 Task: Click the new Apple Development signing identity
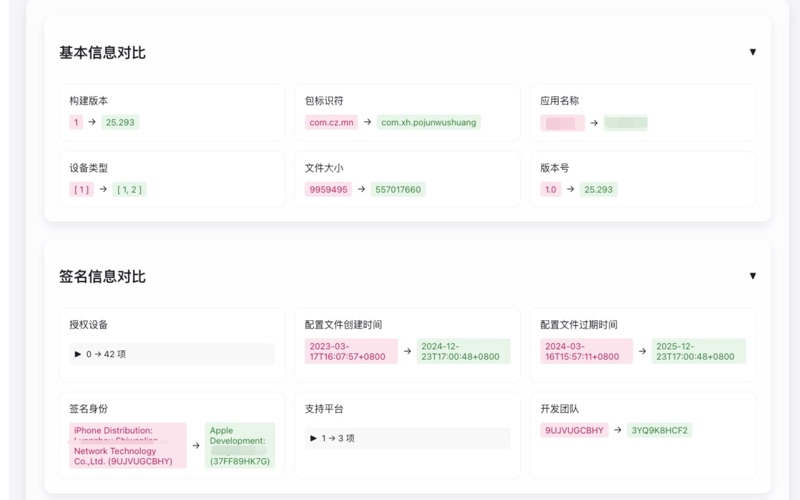[x=239, y=446]
